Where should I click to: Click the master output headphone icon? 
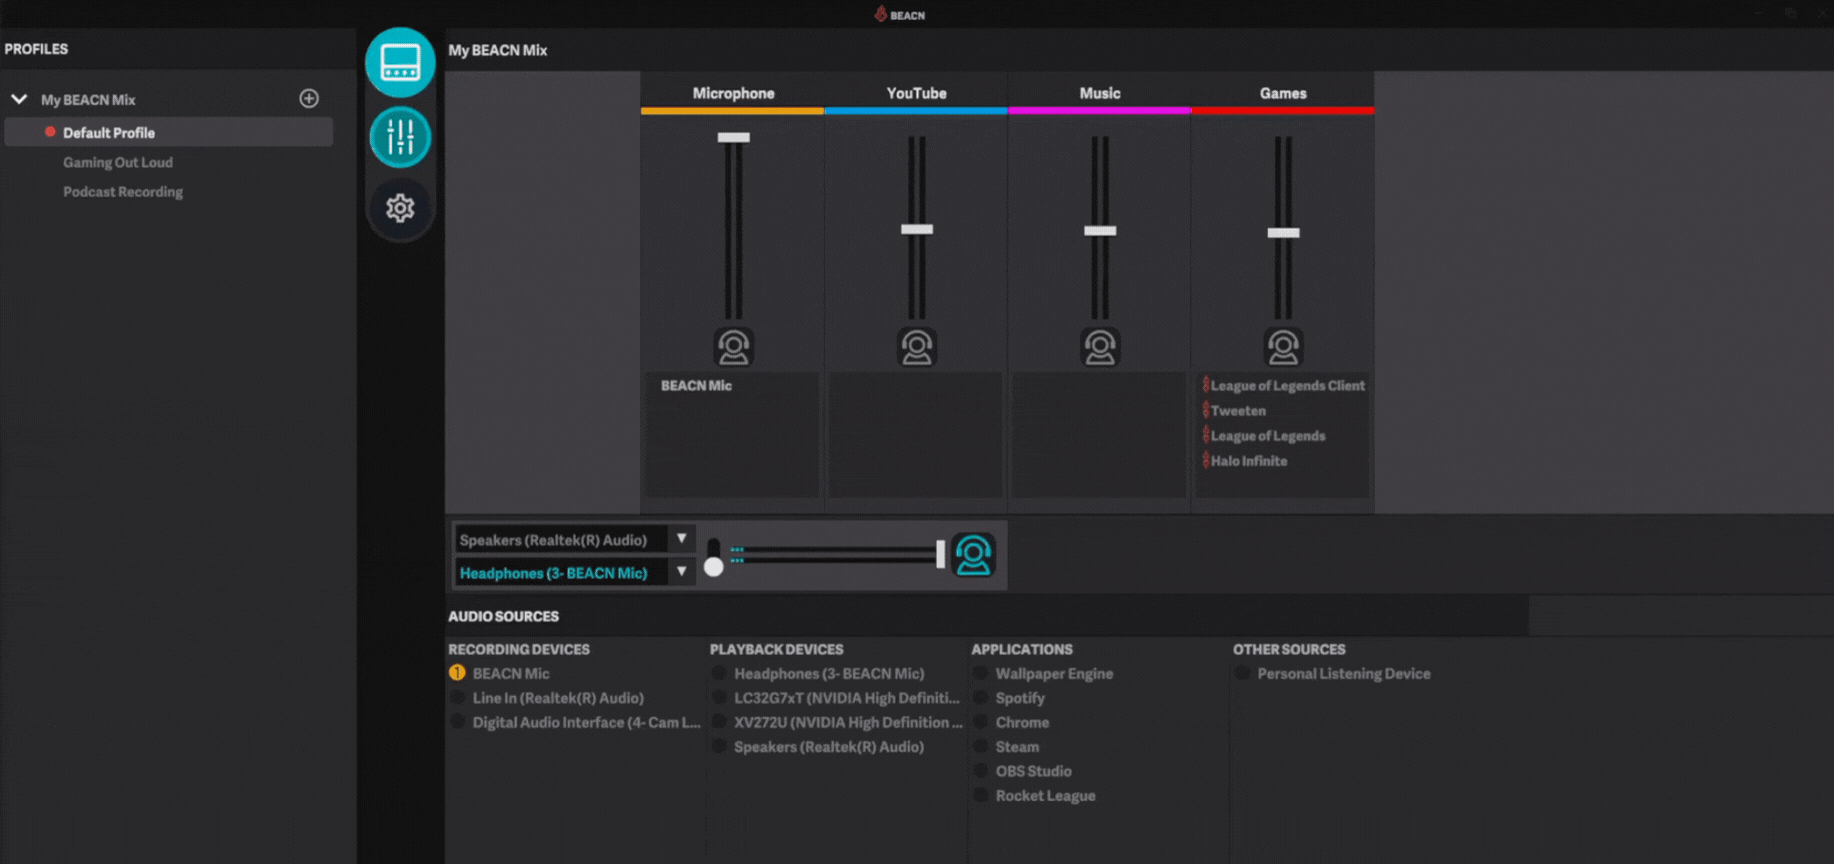pos(973,555)
